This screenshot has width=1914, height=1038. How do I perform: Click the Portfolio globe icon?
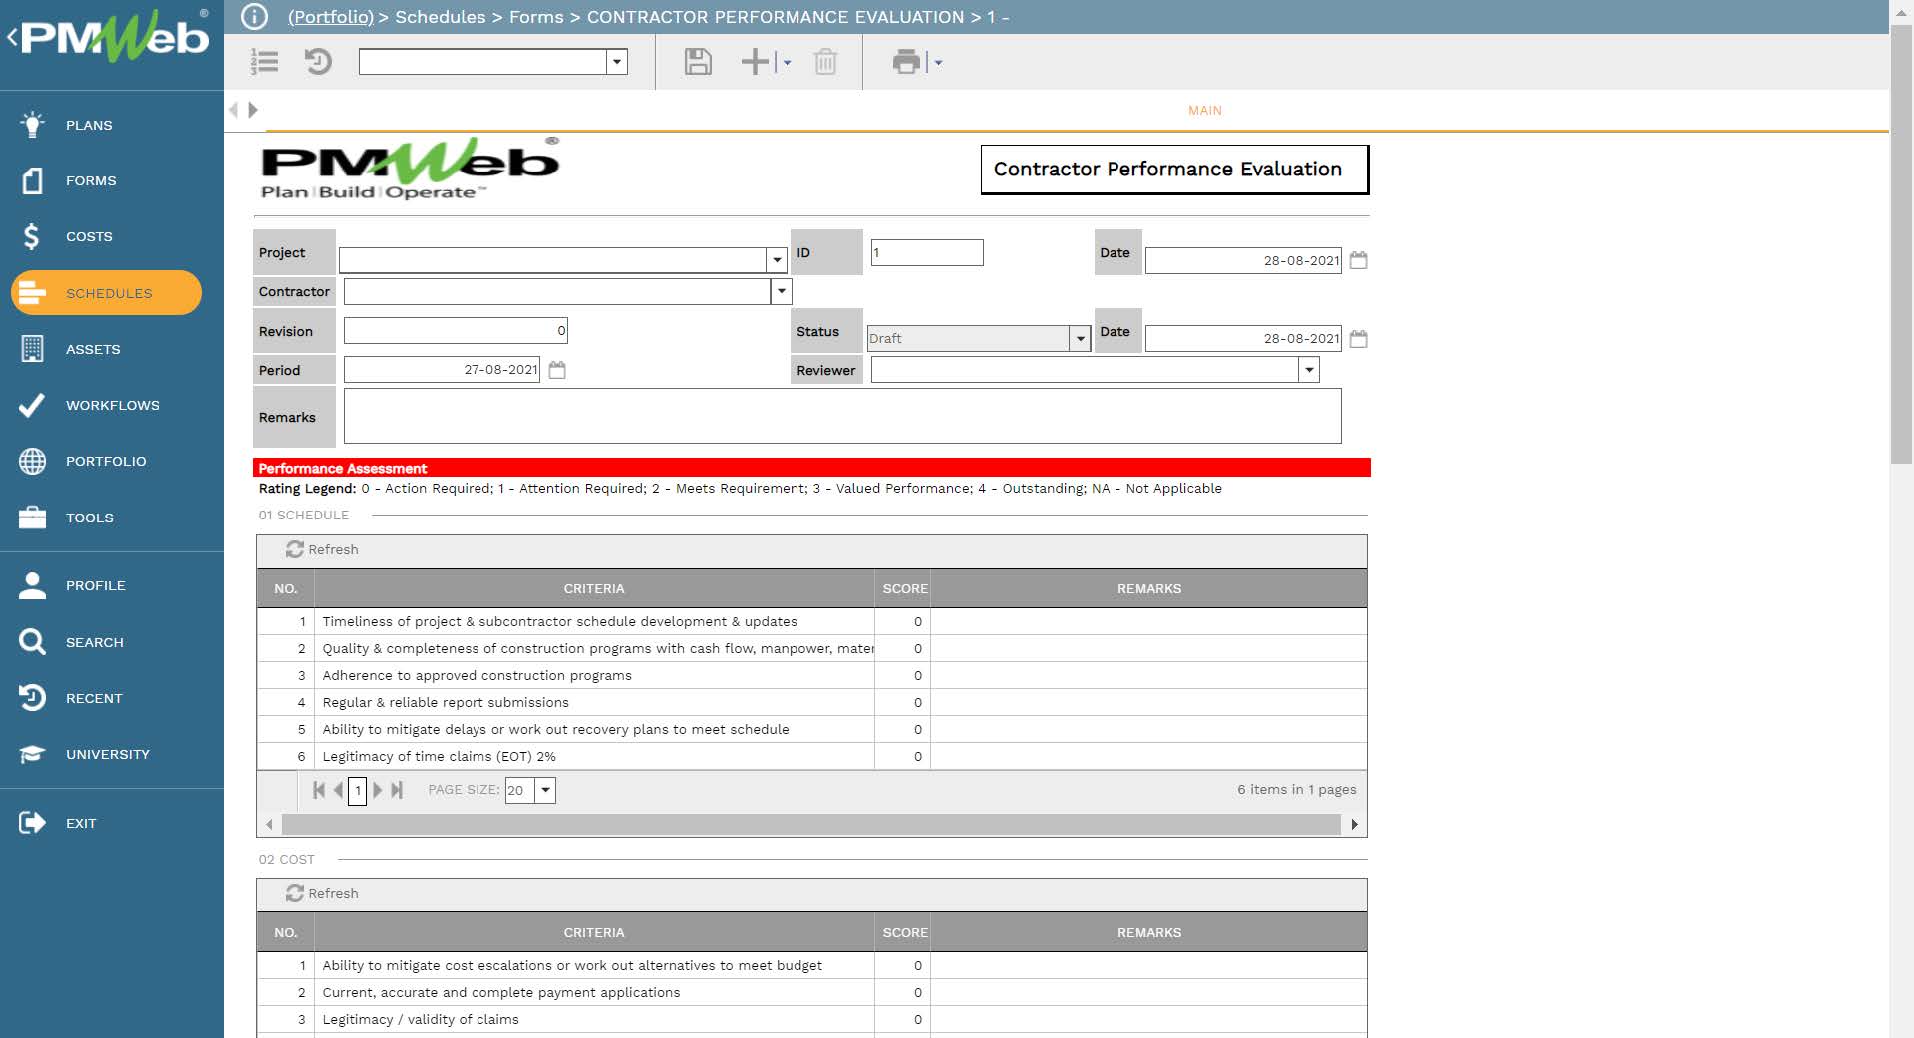pos(32,461)
